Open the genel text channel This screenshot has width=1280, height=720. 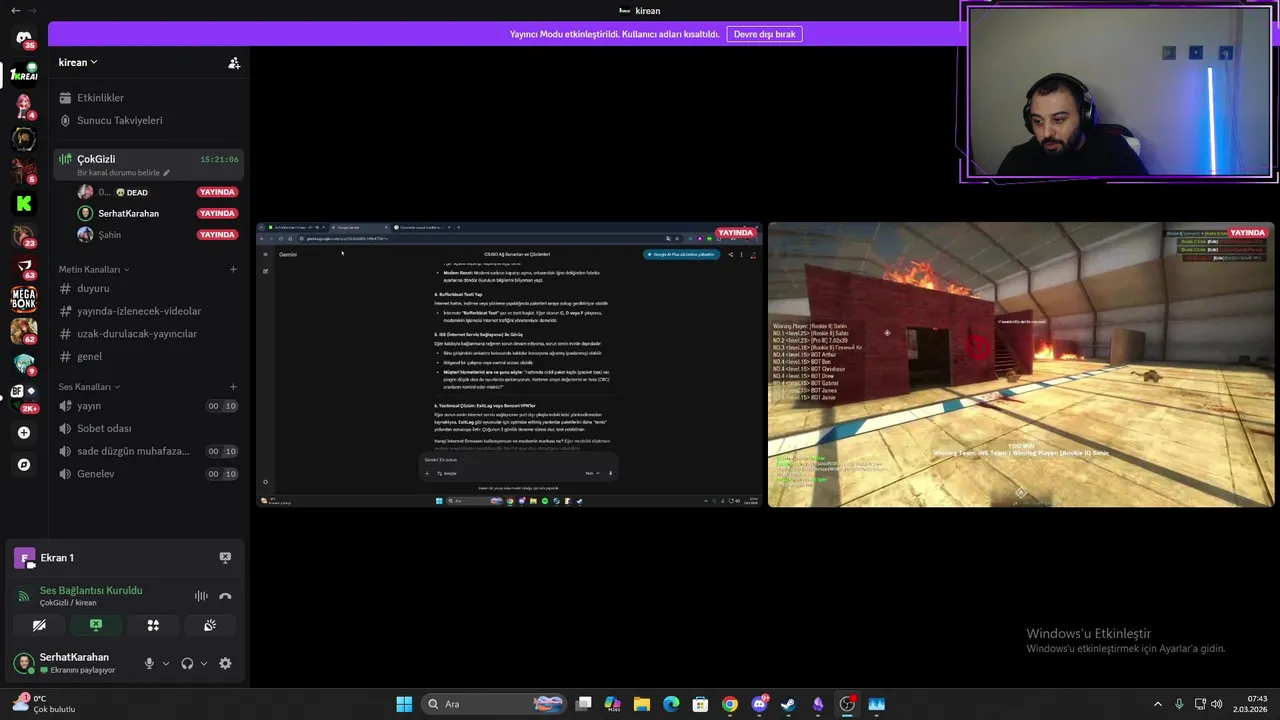pos(148,356)
